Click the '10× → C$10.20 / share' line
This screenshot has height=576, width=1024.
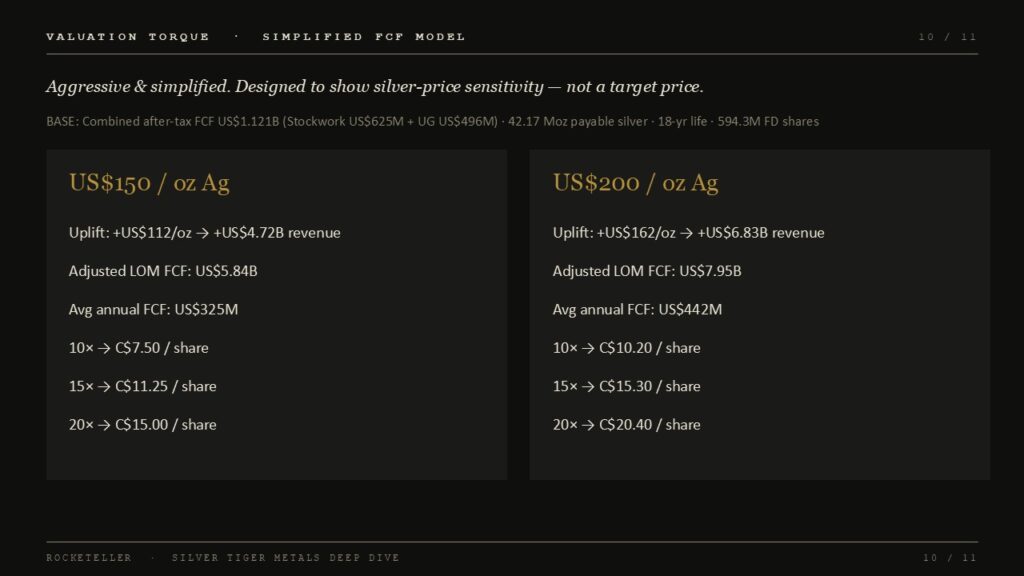click(x=626, y=348)
